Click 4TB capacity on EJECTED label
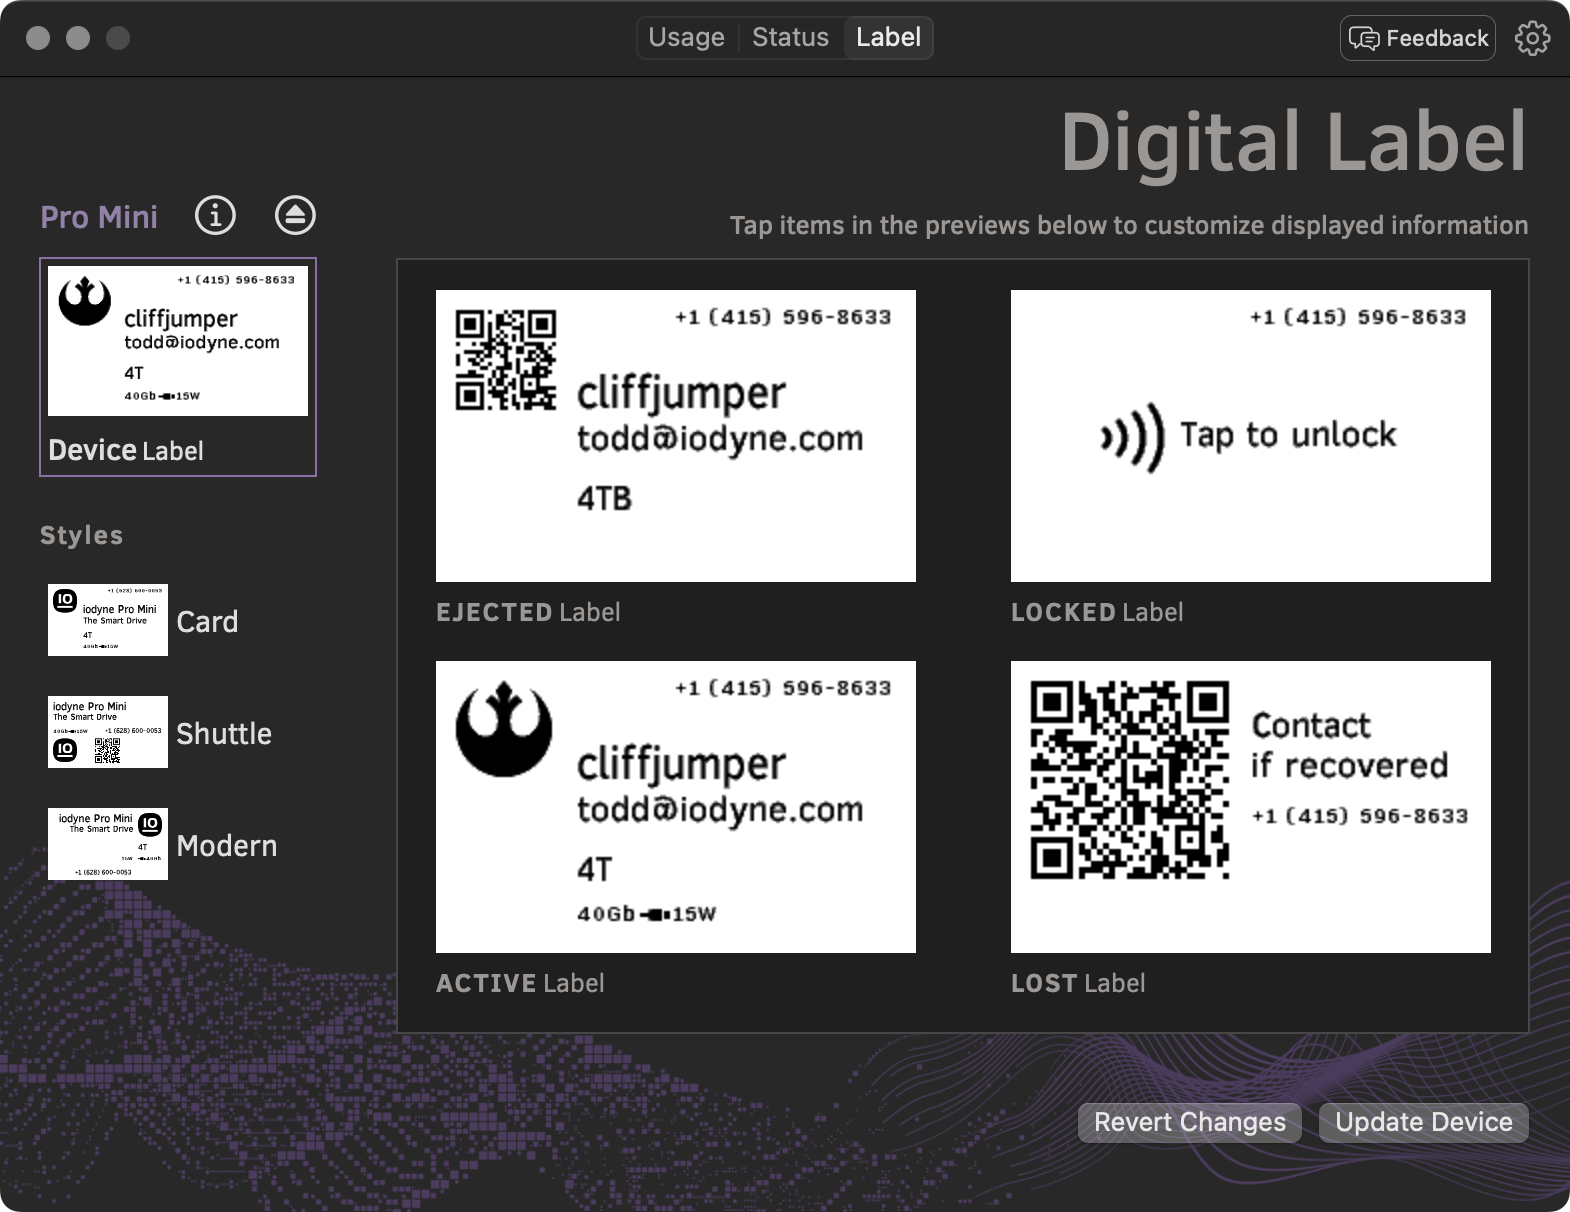The height and width of the screenshot is (1212, 1570). click(605, 498)
